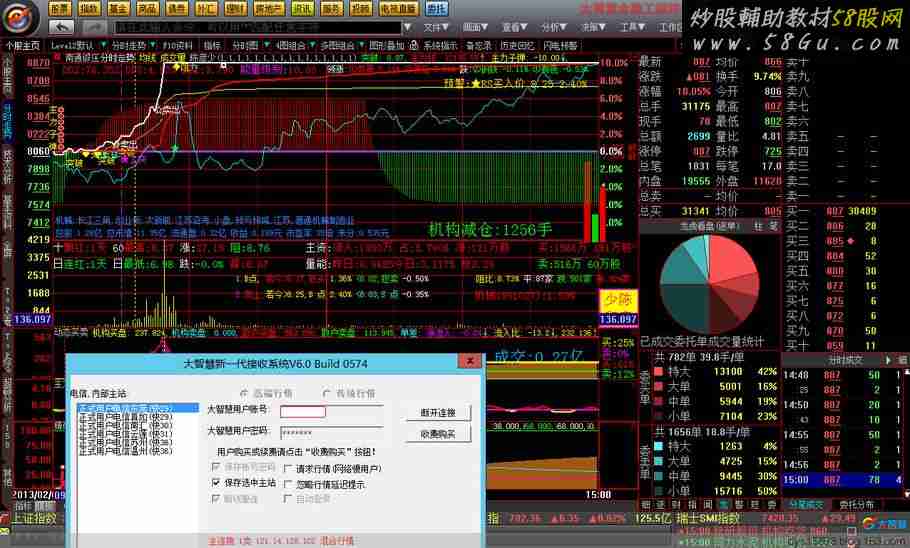Expand the 分时走势 dropdown
Viewport: 910px width, 548px height.
pyautogui.click(x=152, y=45)
